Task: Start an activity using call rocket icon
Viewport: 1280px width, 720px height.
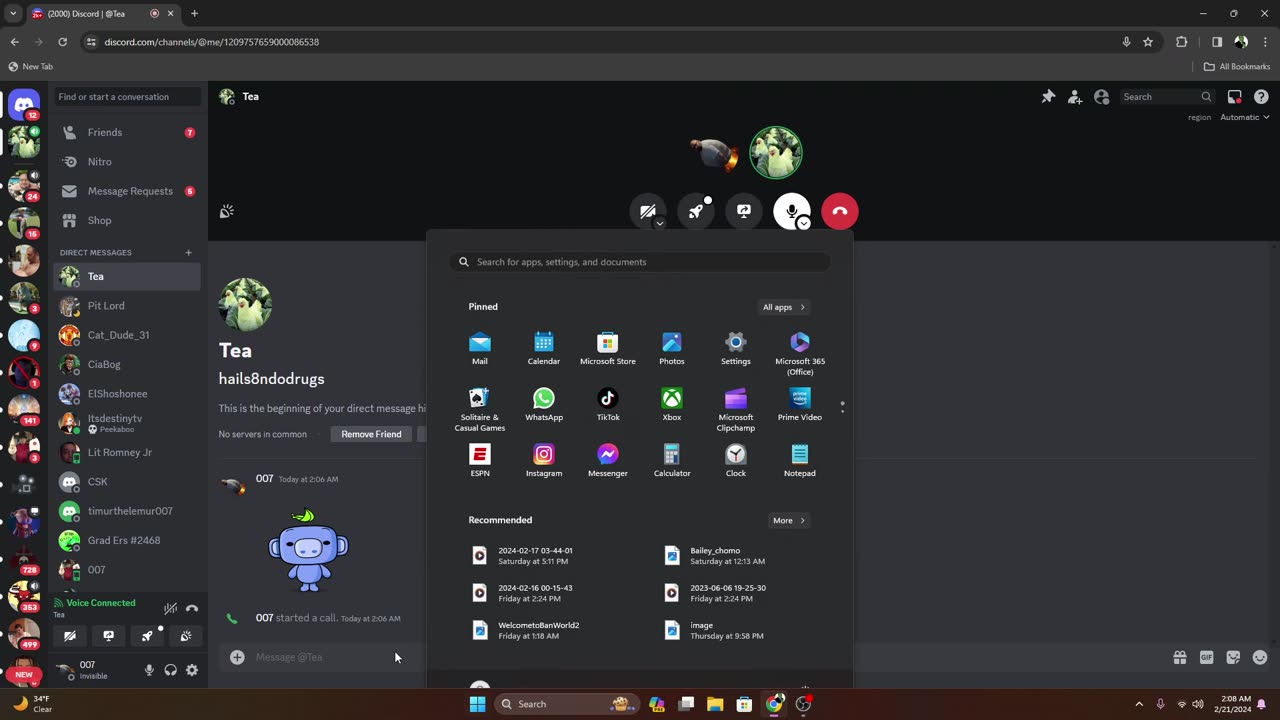Action: pyautogui.click(x=696, y=211)
